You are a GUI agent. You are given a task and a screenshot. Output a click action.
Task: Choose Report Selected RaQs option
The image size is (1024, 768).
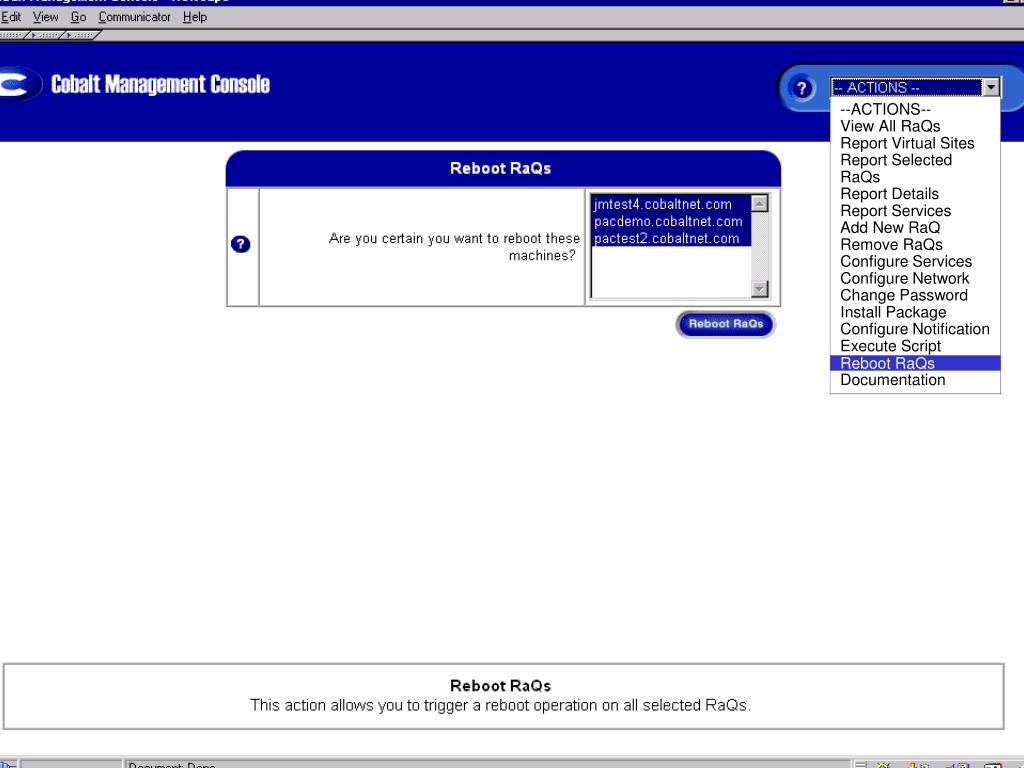915,168
